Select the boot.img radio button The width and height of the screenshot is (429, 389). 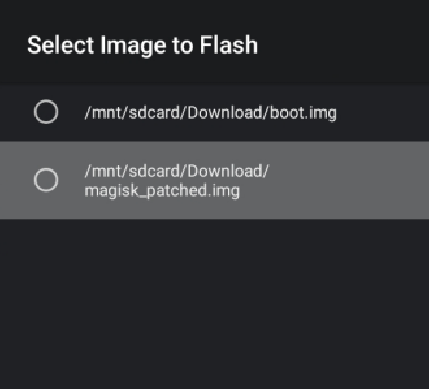point(46,112)
